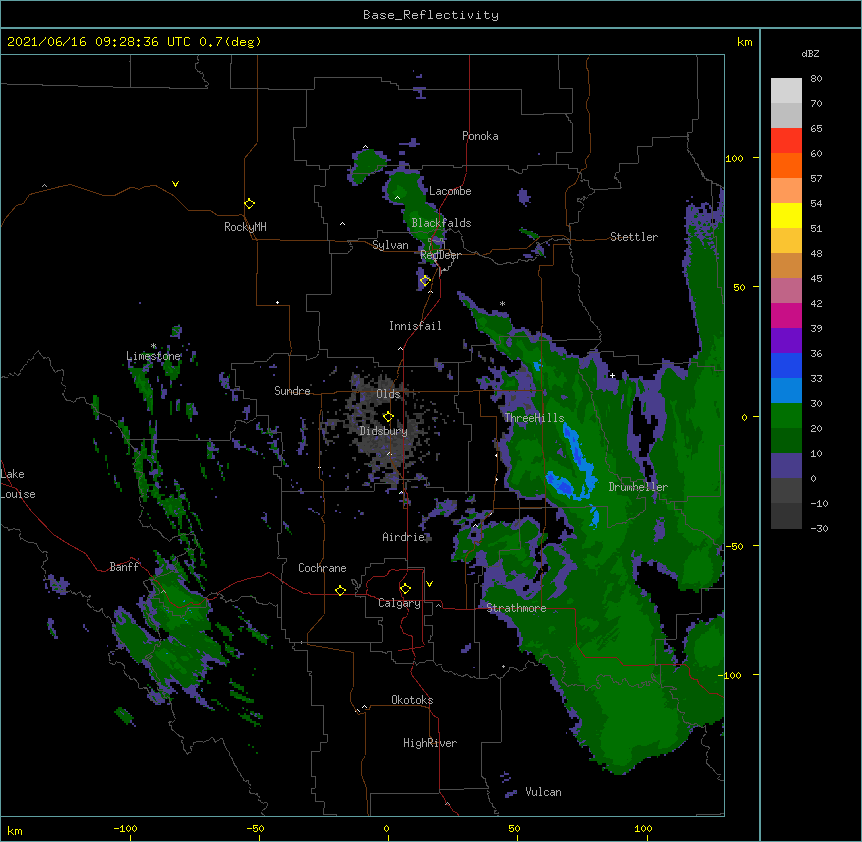Select the Olds label
The height and width of the screenshot is (842, 862).
click(x=388, y=394)
